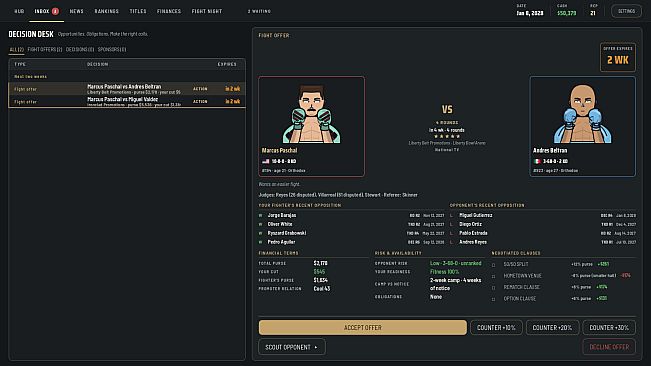Click Oliver White in recent opposition
This screenshot has width=651, height=366.
pyautogui.click(x=280, y=224)
